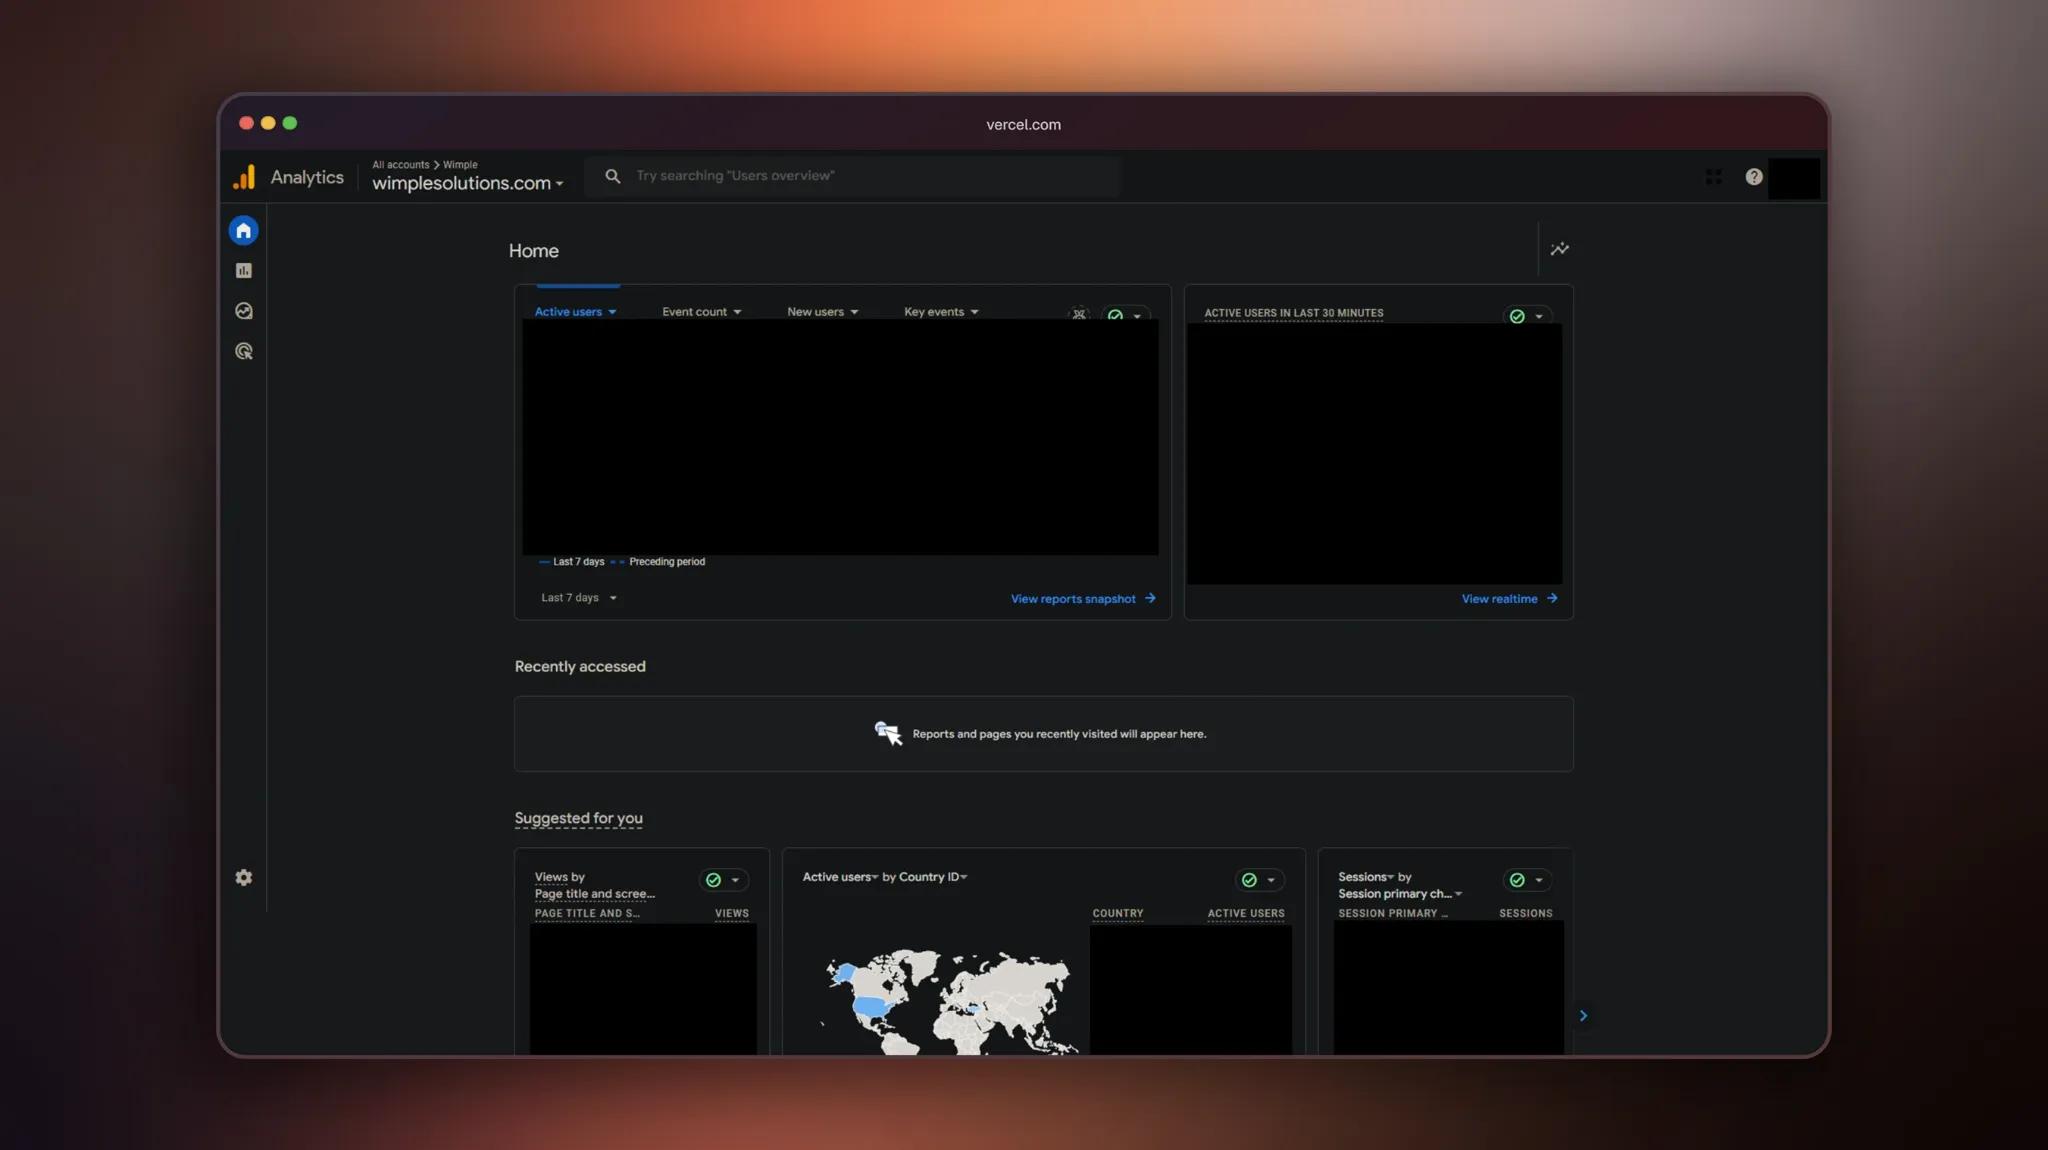Open the Admin gear icon

point(243,877)
